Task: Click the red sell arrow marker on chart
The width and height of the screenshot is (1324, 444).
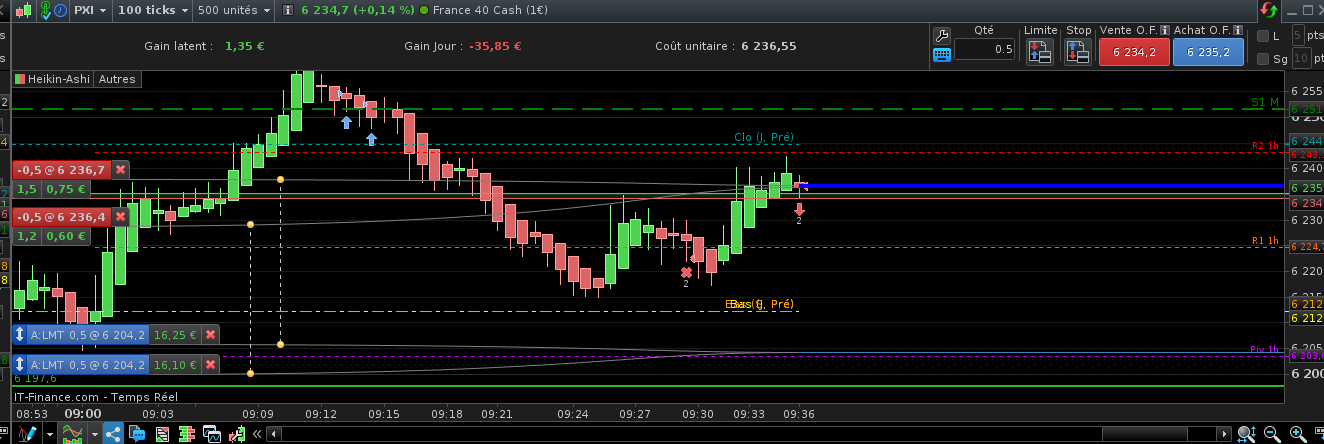Action: pyautogui.click(x=799, y=209)
